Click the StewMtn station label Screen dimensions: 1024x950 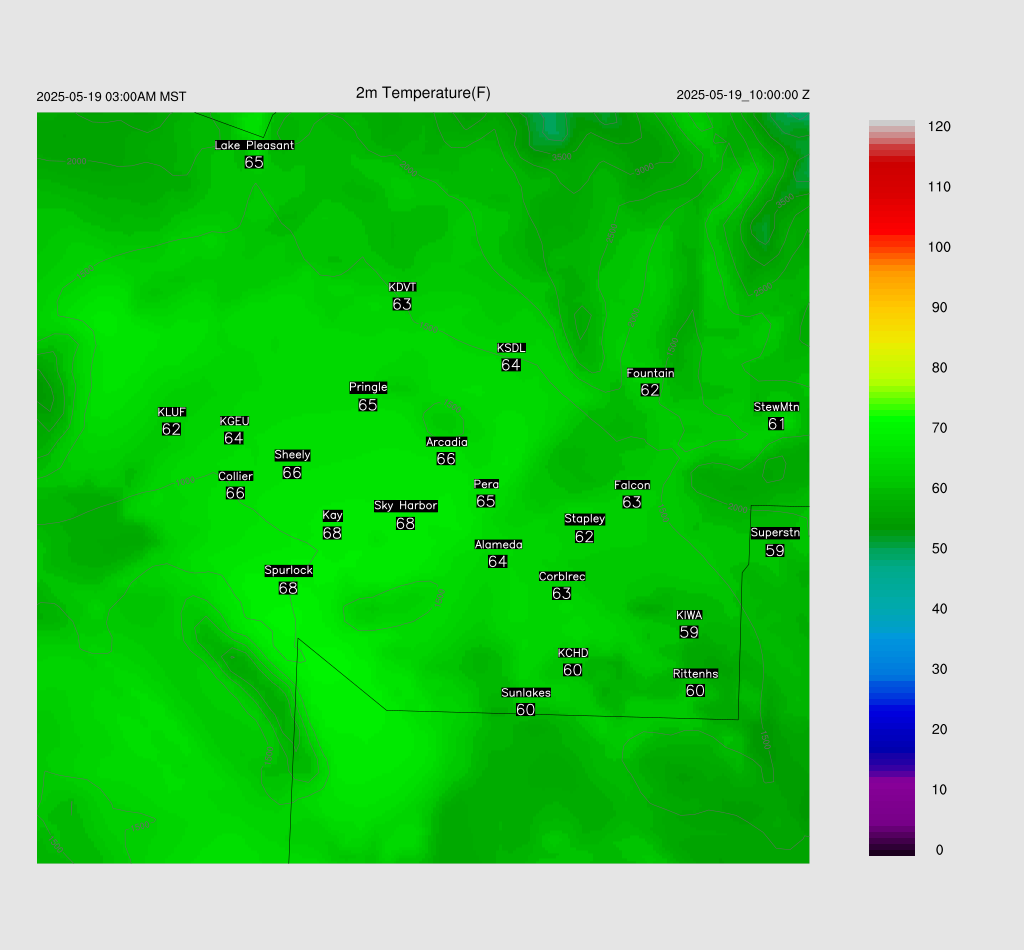(776, 407)
